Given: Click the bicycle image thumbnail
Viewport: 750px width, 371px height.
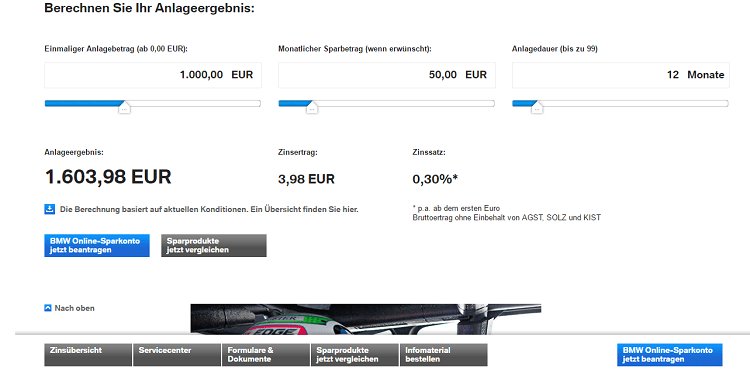Looking at the screenshot, I should pyautogui.click(x=366, y=319).
